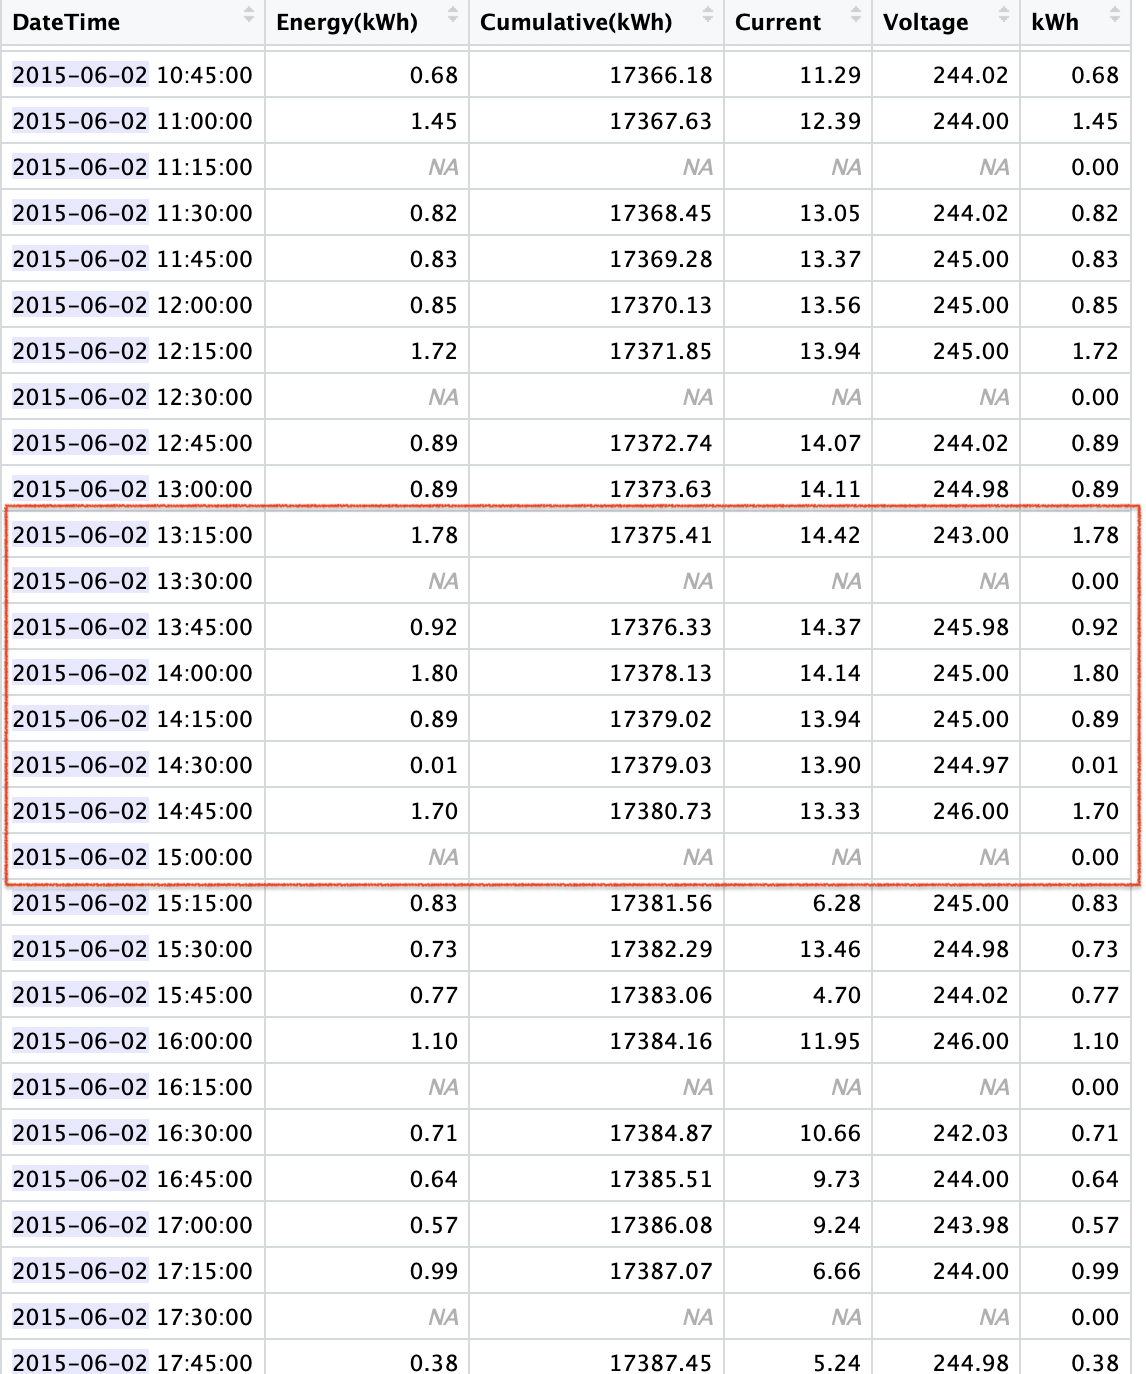
Task: Select the energy value 1.80
Action: point(434,673)
